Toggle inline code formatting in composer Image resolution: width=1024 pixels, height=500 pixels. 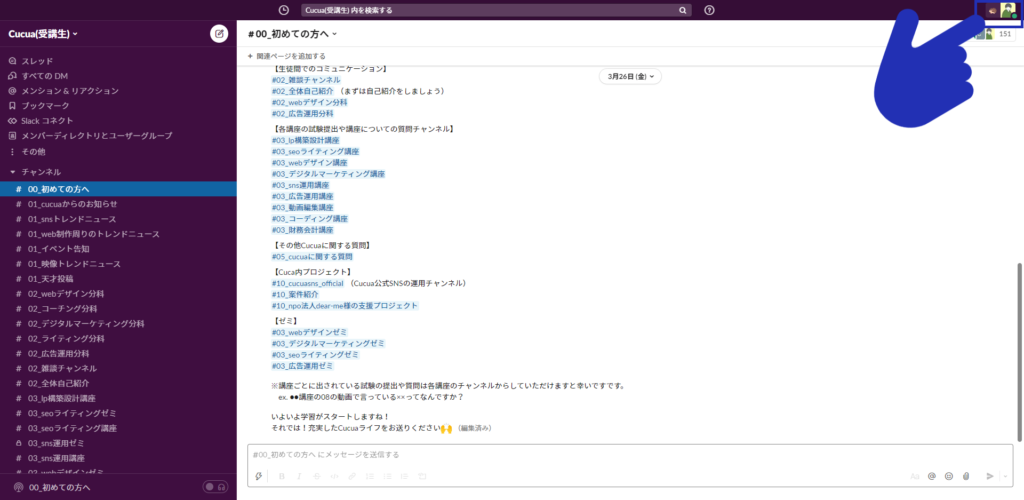coord(334,476)
